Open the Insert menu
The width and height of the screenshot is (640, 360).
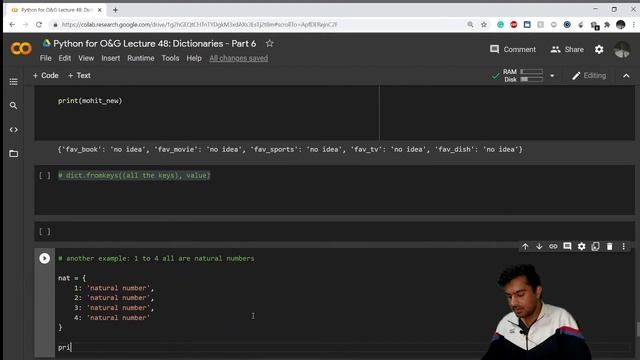[111, 58]
